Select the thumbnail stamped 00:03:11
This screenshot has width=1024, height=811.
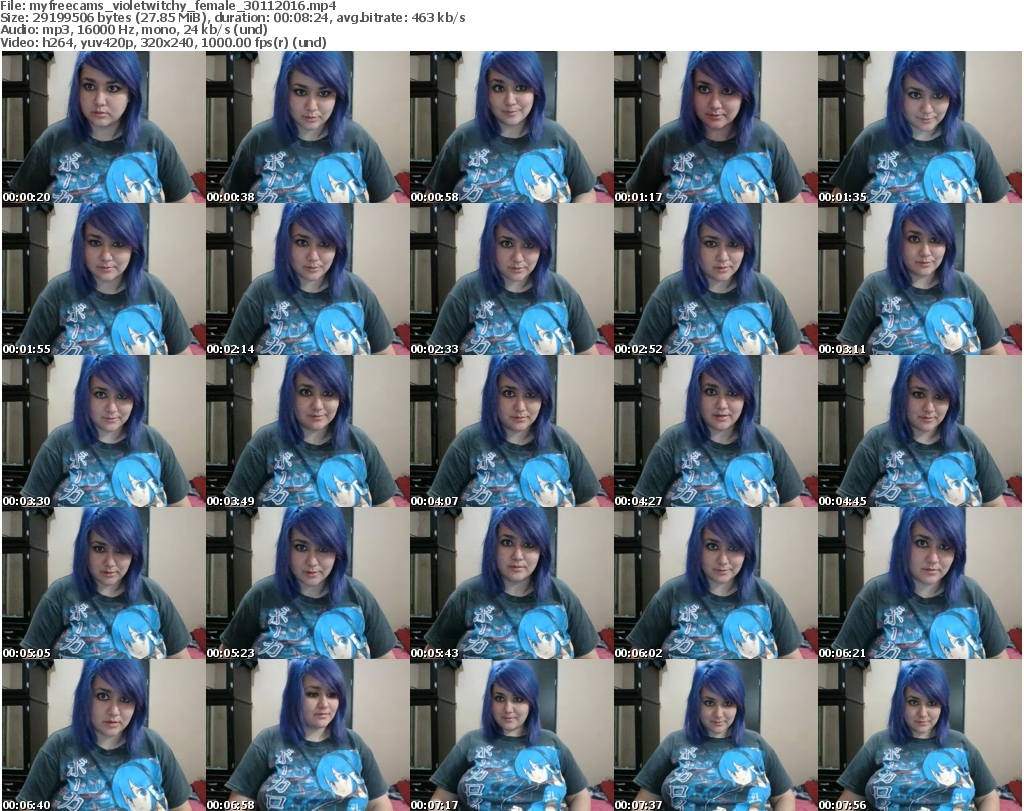[920, 279]
